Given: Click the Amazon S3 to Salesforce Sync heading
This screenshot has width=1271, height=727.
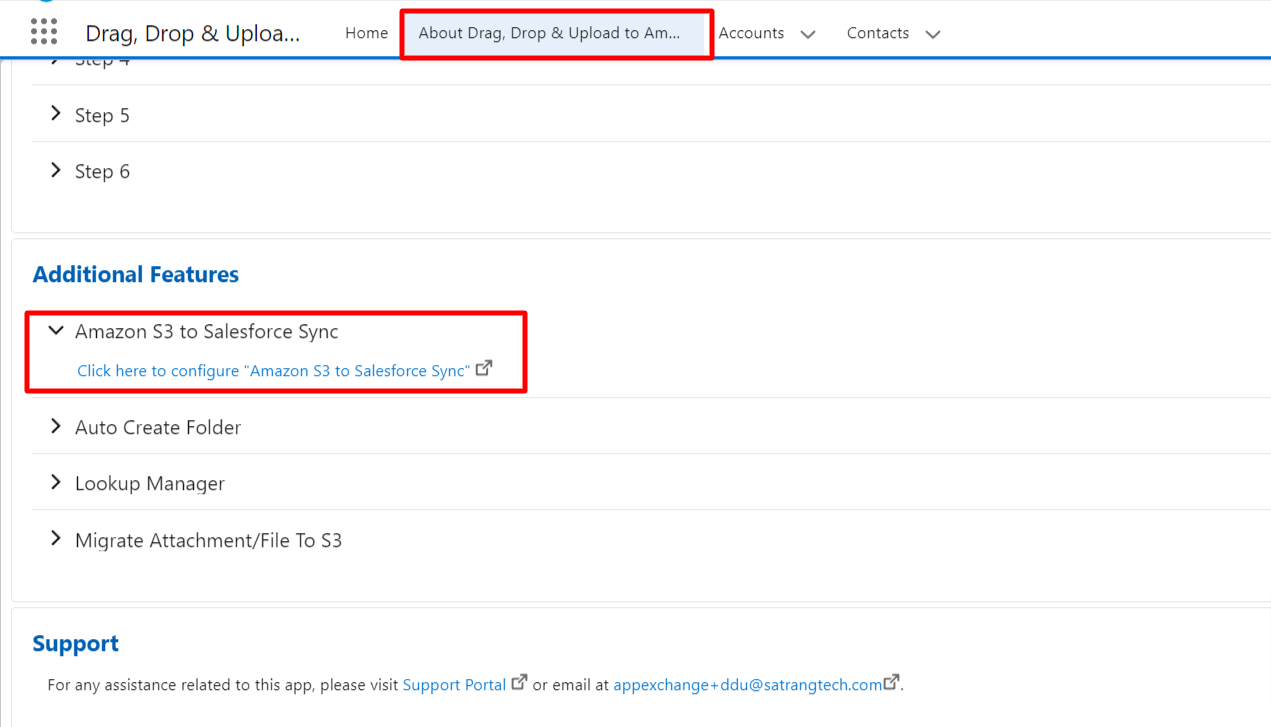Looking at the screenshot, I should coord(207,332).
